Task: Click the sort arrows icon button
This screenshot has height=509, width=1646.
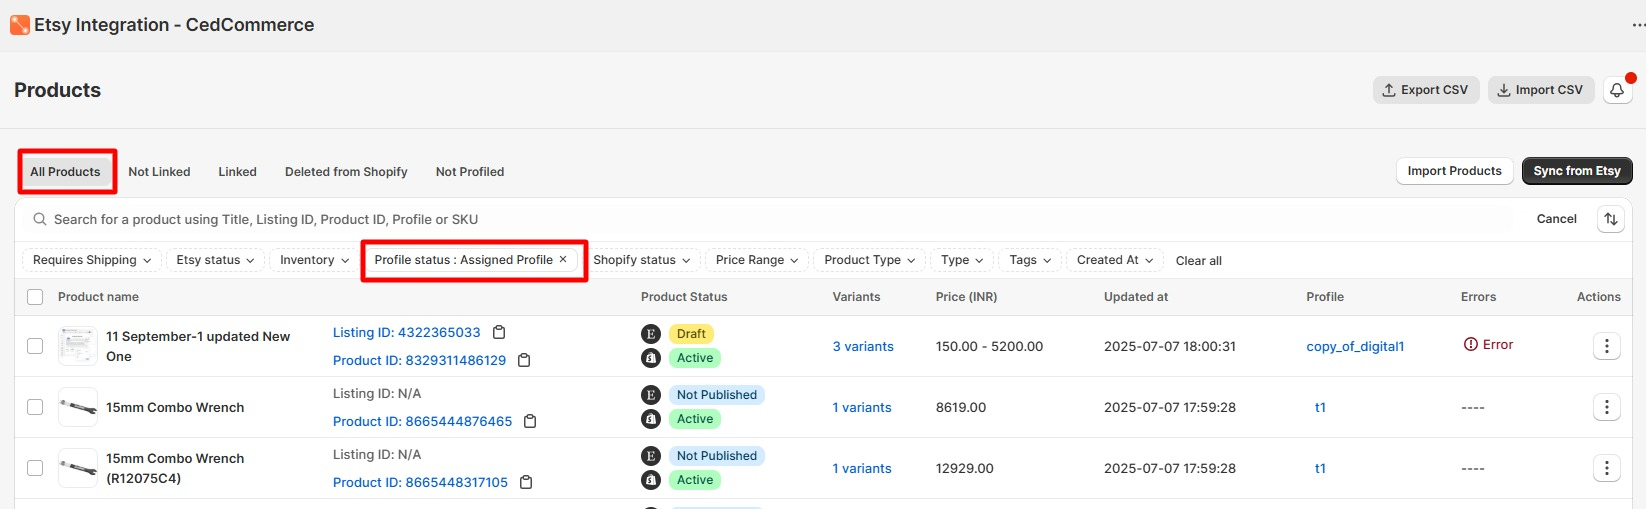Action: (x=1611, y=219)
